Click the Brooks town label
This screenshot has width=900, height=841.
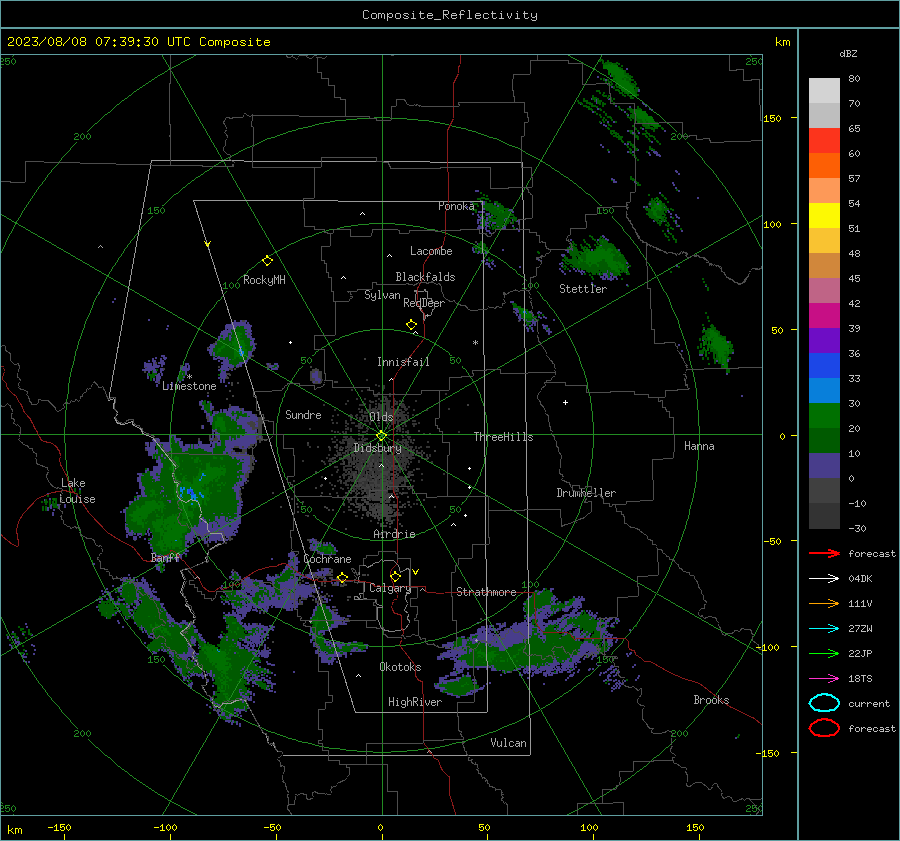pos(711,700)
